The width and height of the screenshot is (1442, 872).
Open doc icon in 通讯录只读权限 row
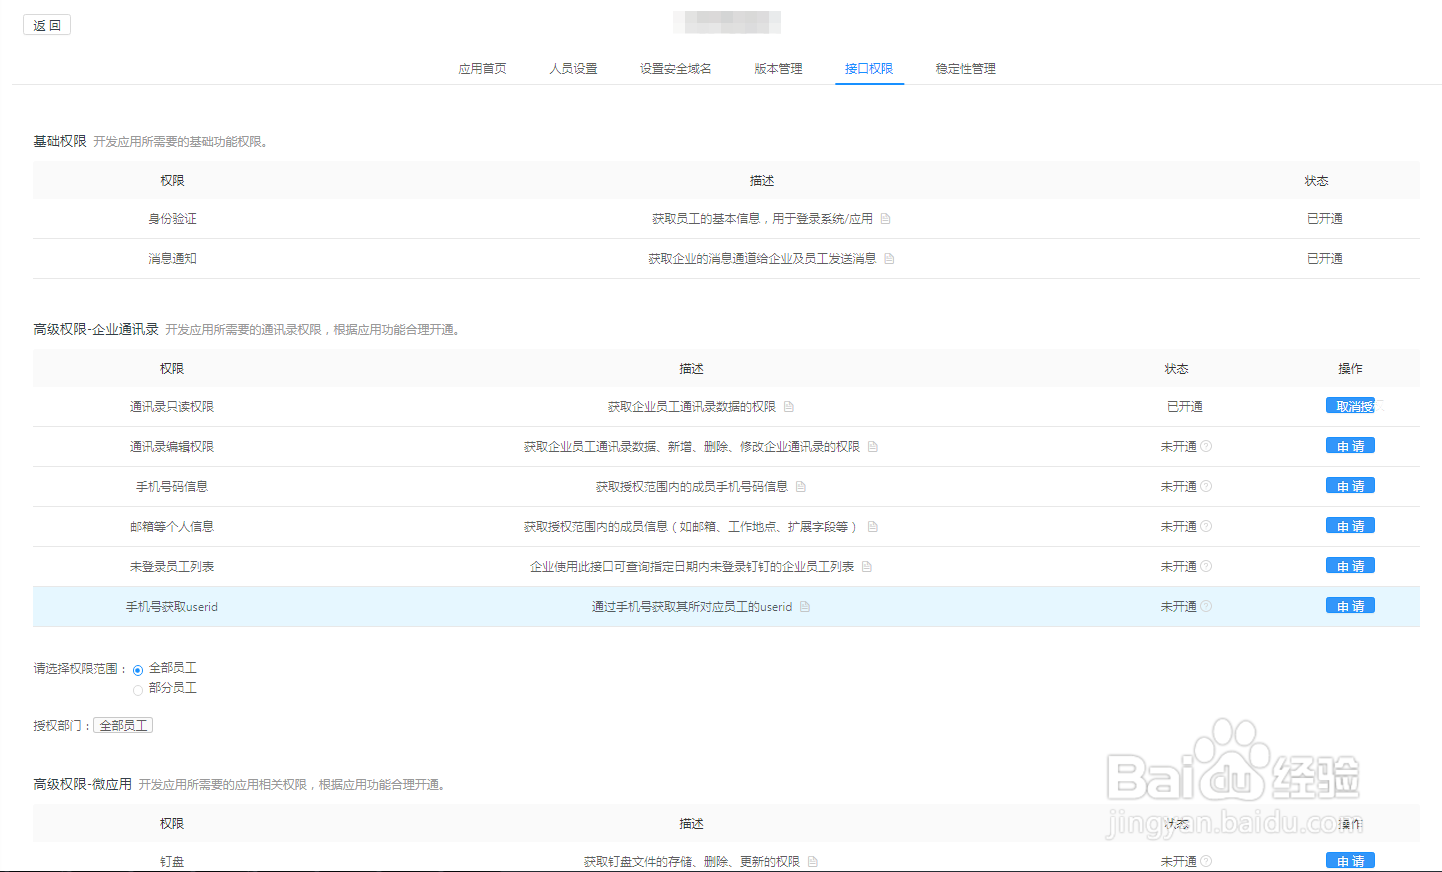pyautogui.click(x=789, y=407)
